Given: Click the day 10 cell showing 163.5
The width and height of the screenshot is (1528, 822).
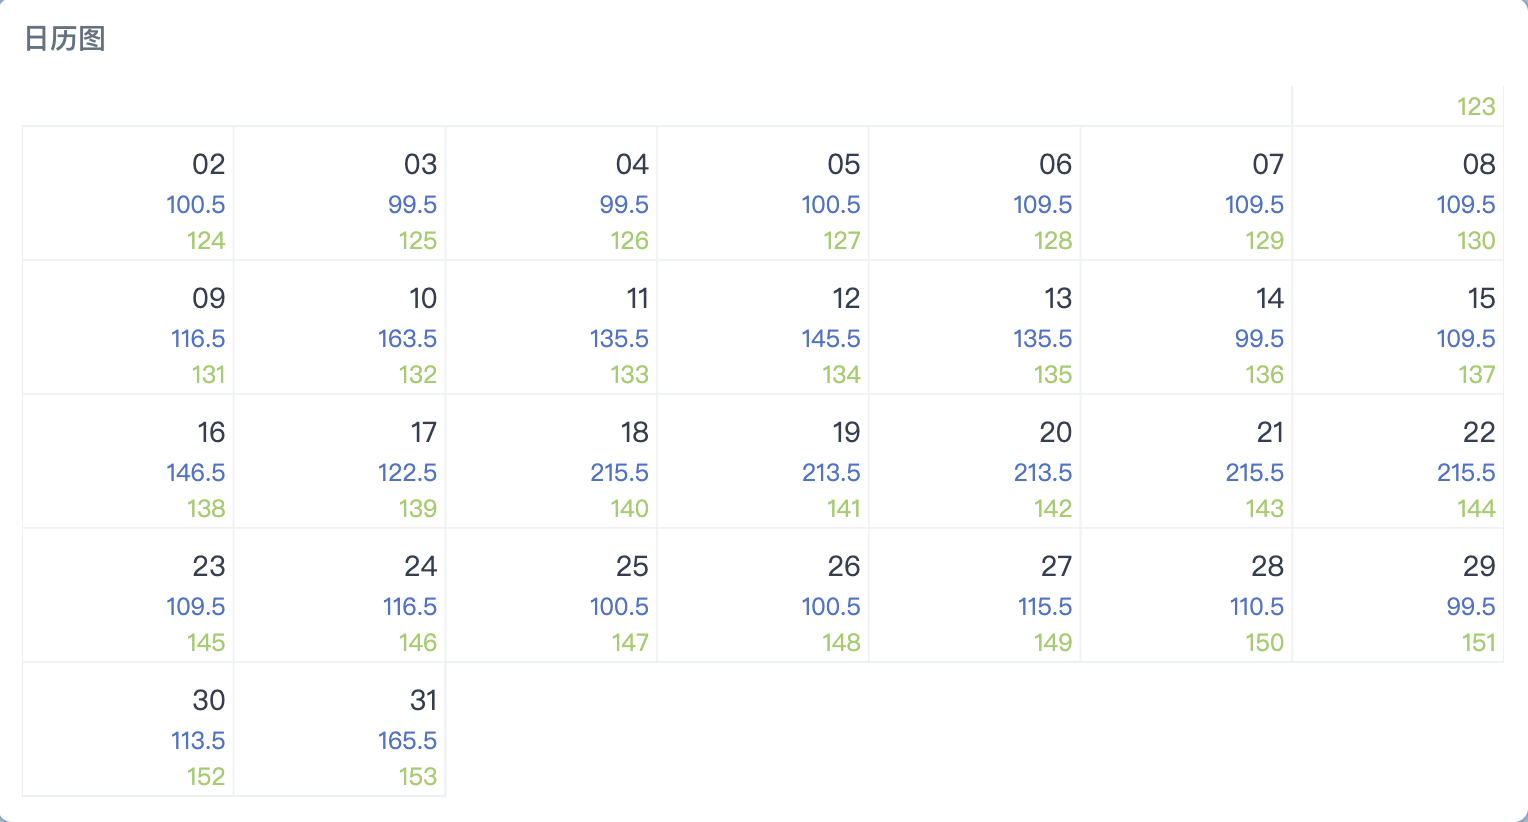Looking at the screenshot, I should point(340,327).
